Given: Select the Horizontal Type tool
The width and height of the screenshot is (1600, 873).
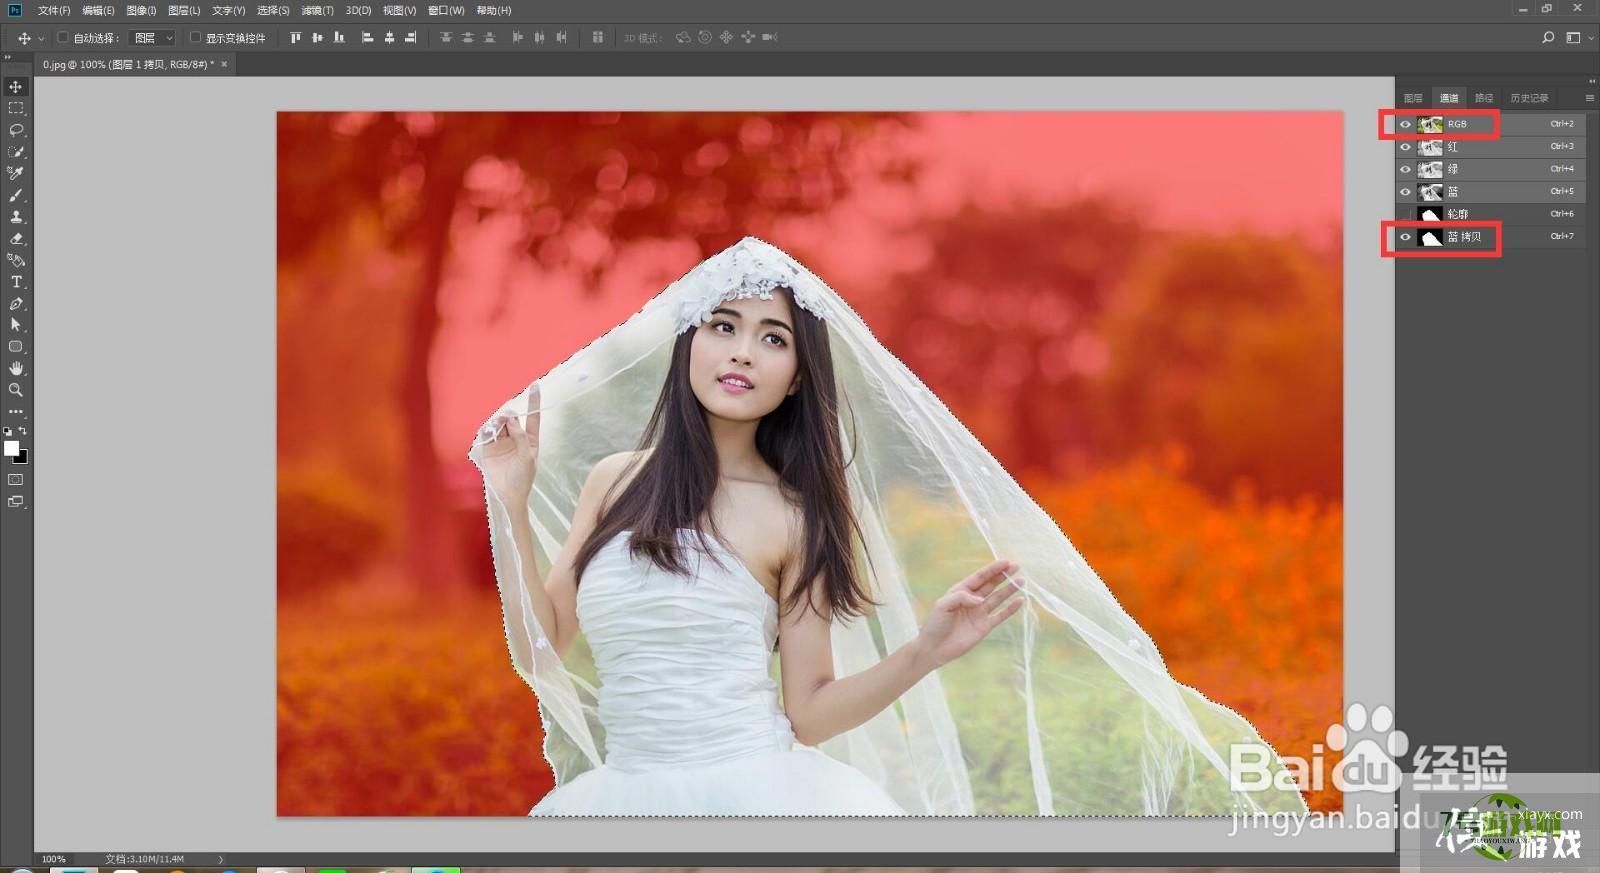Looking at the screenshot, I should coord(16,282).
